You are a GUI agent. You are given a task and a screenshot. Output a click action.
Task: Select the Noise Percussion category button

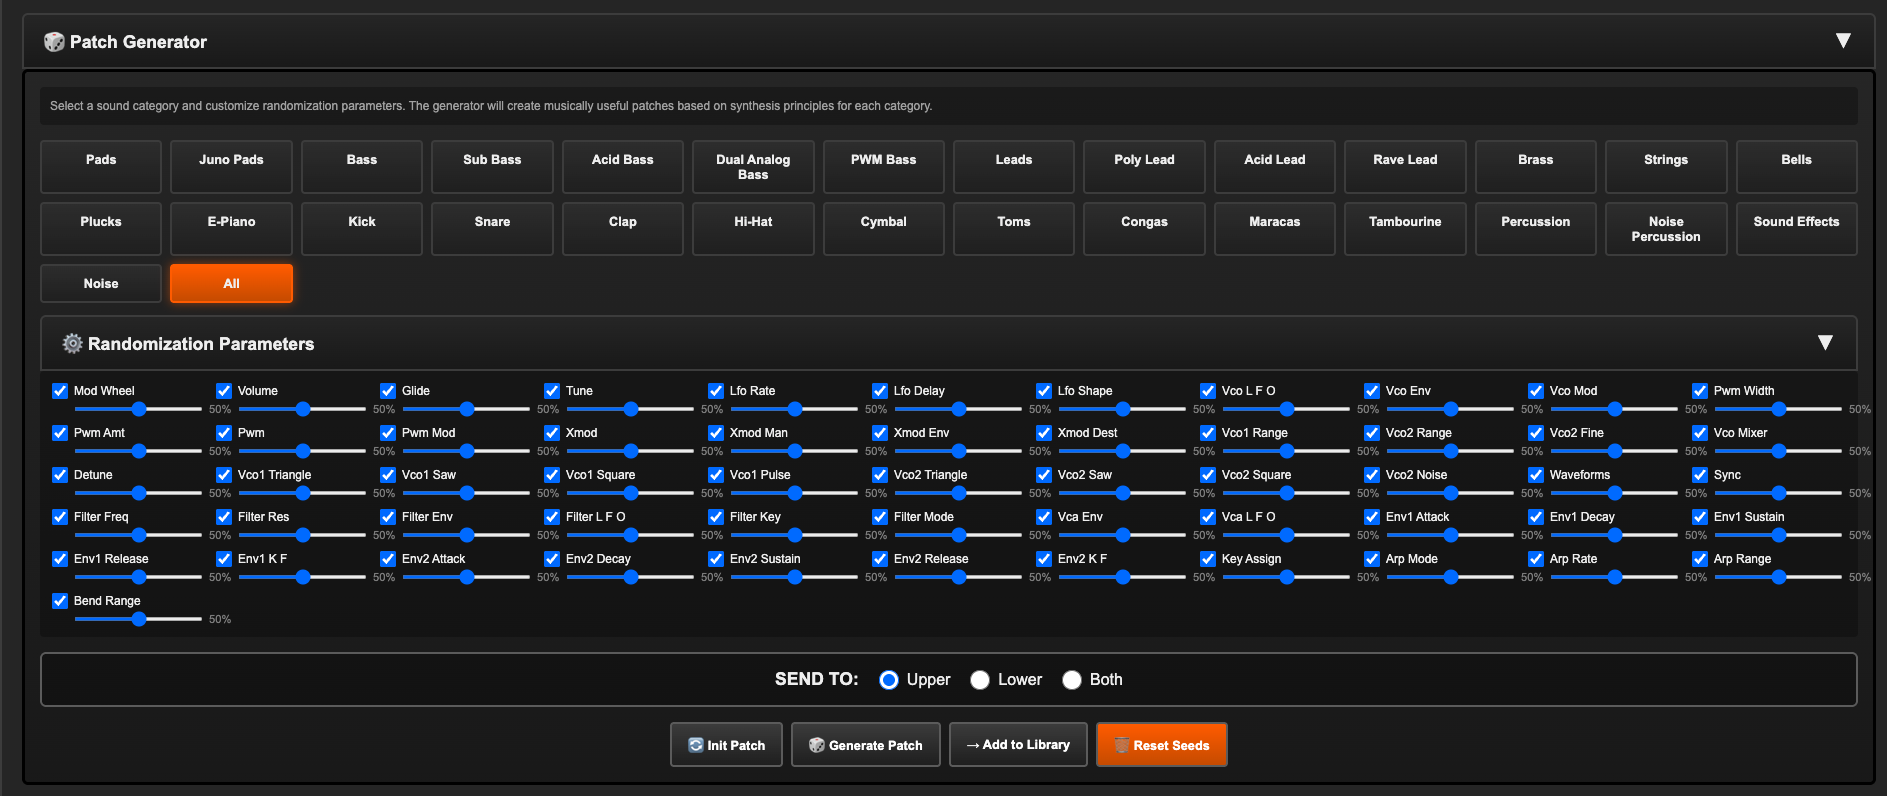click(x=1665, y=228)
